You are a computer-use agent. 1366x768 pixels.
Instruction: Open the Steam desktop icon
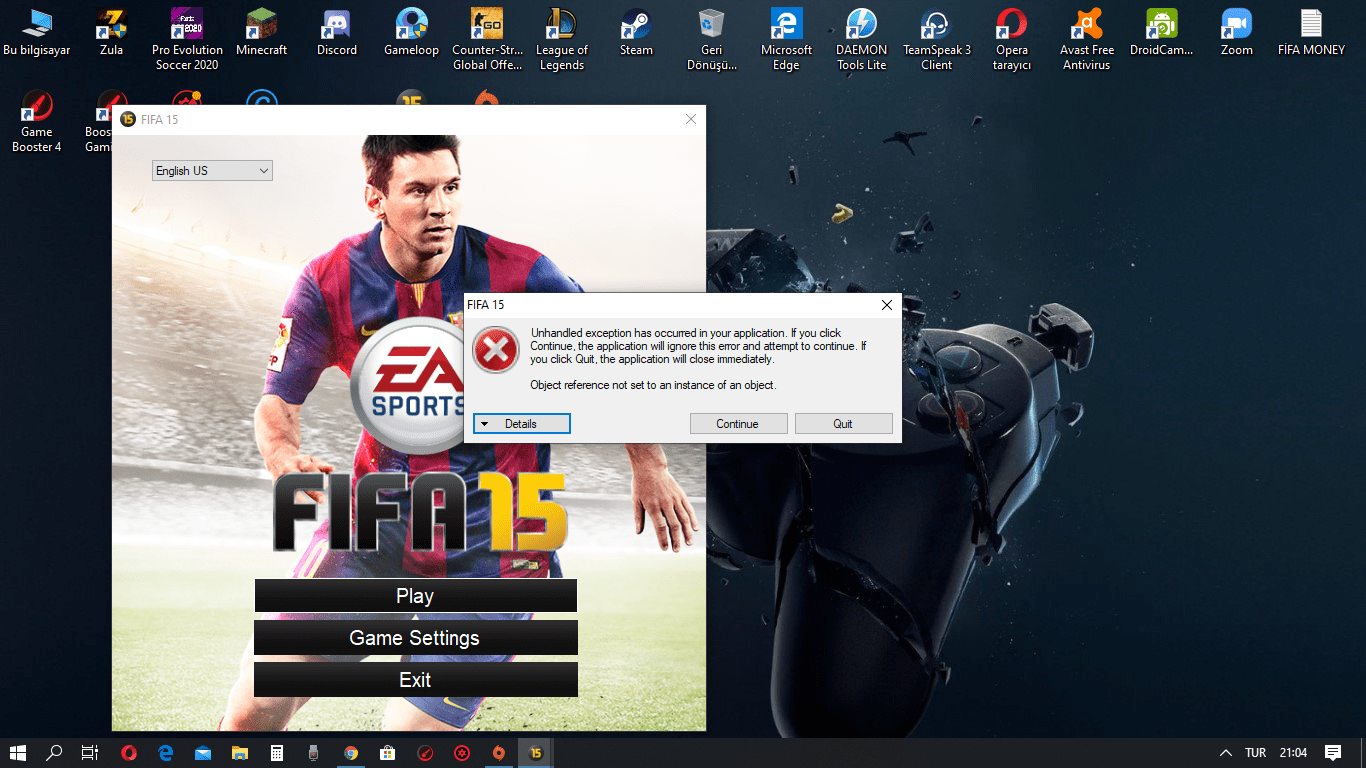pyautogui.click(x=636, y=31)
